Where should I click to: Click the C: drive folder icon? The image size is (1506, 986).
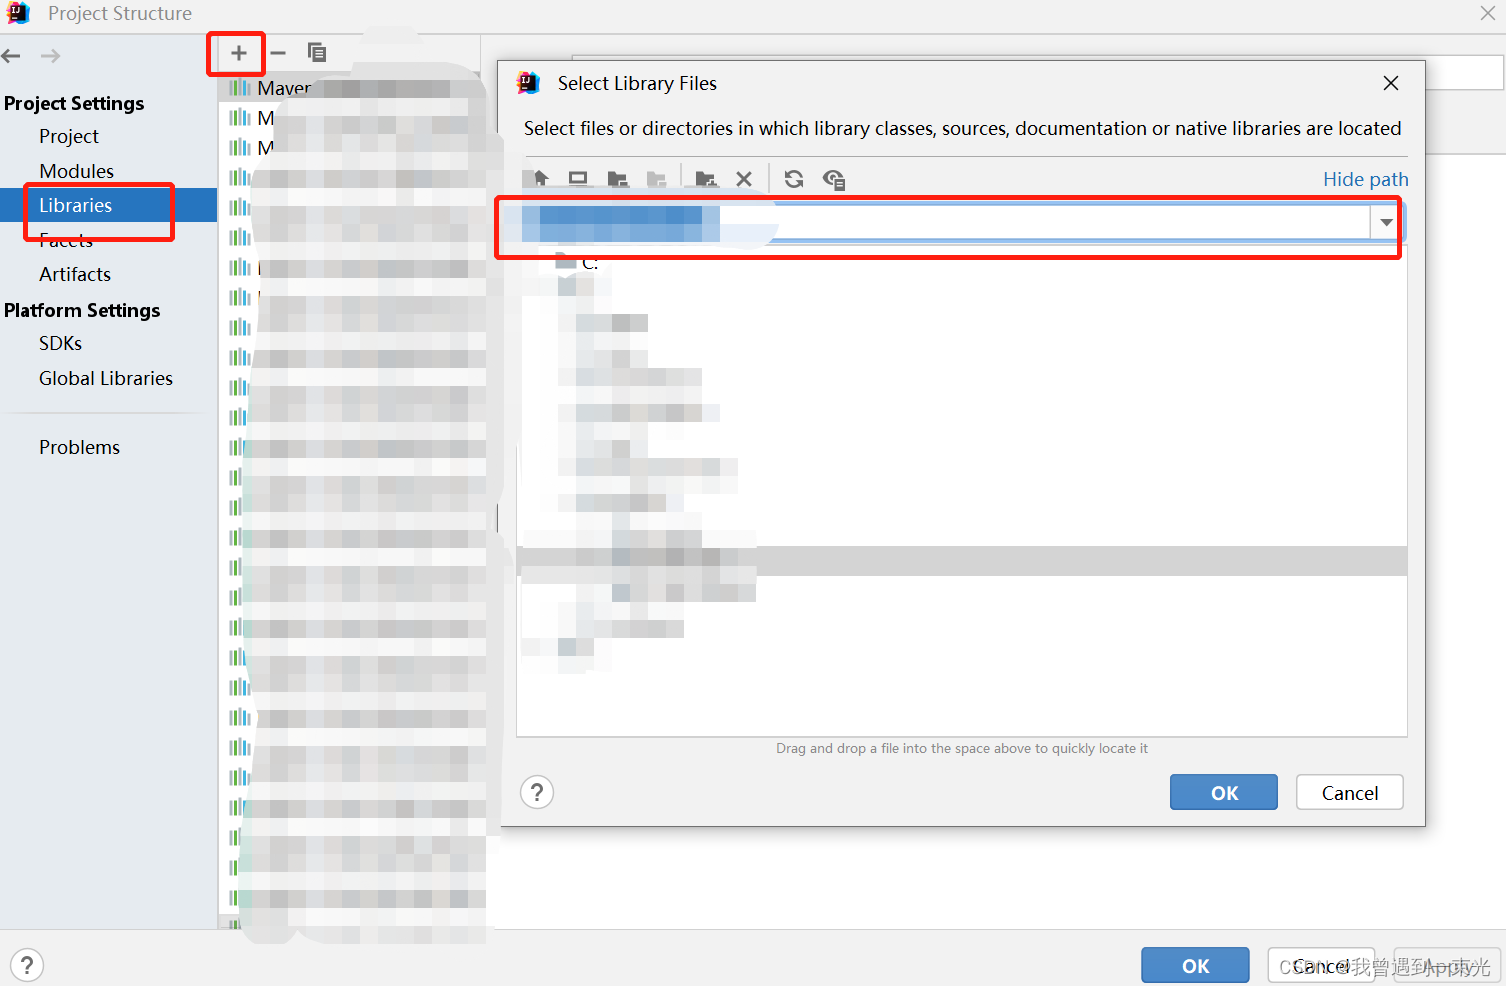click(x=566, y=262)
